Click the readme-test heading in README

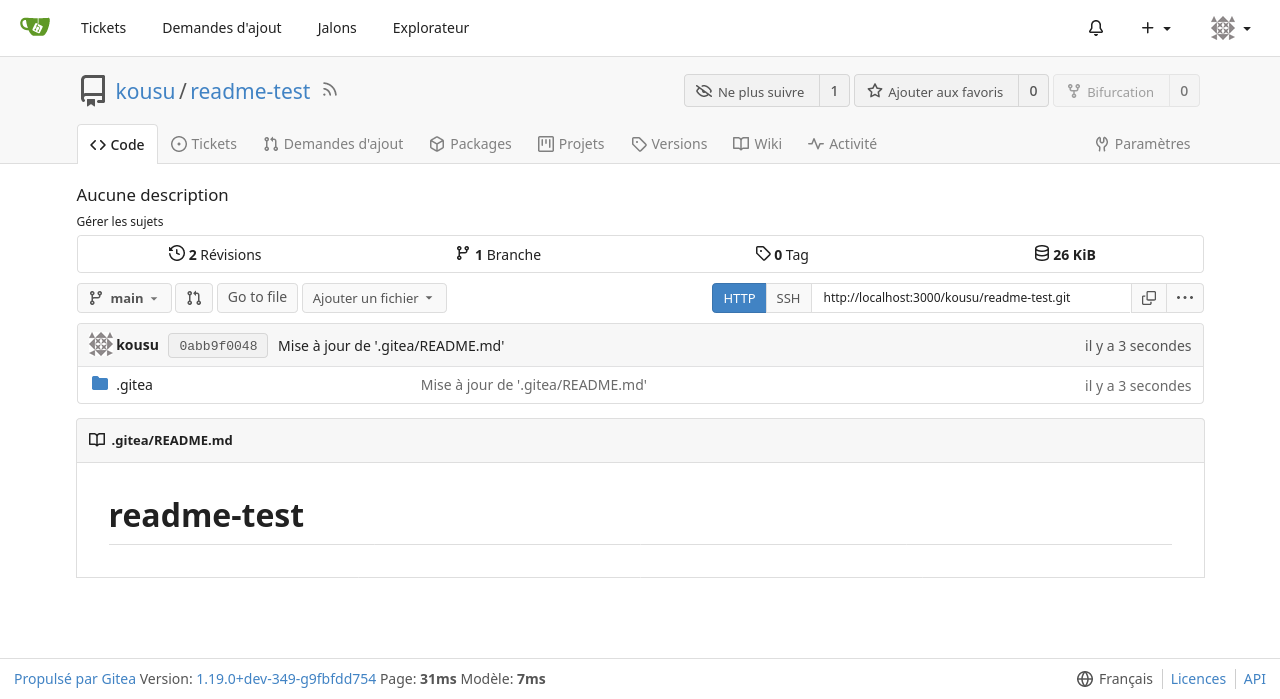pyautogui.click(x=206, y=515)
